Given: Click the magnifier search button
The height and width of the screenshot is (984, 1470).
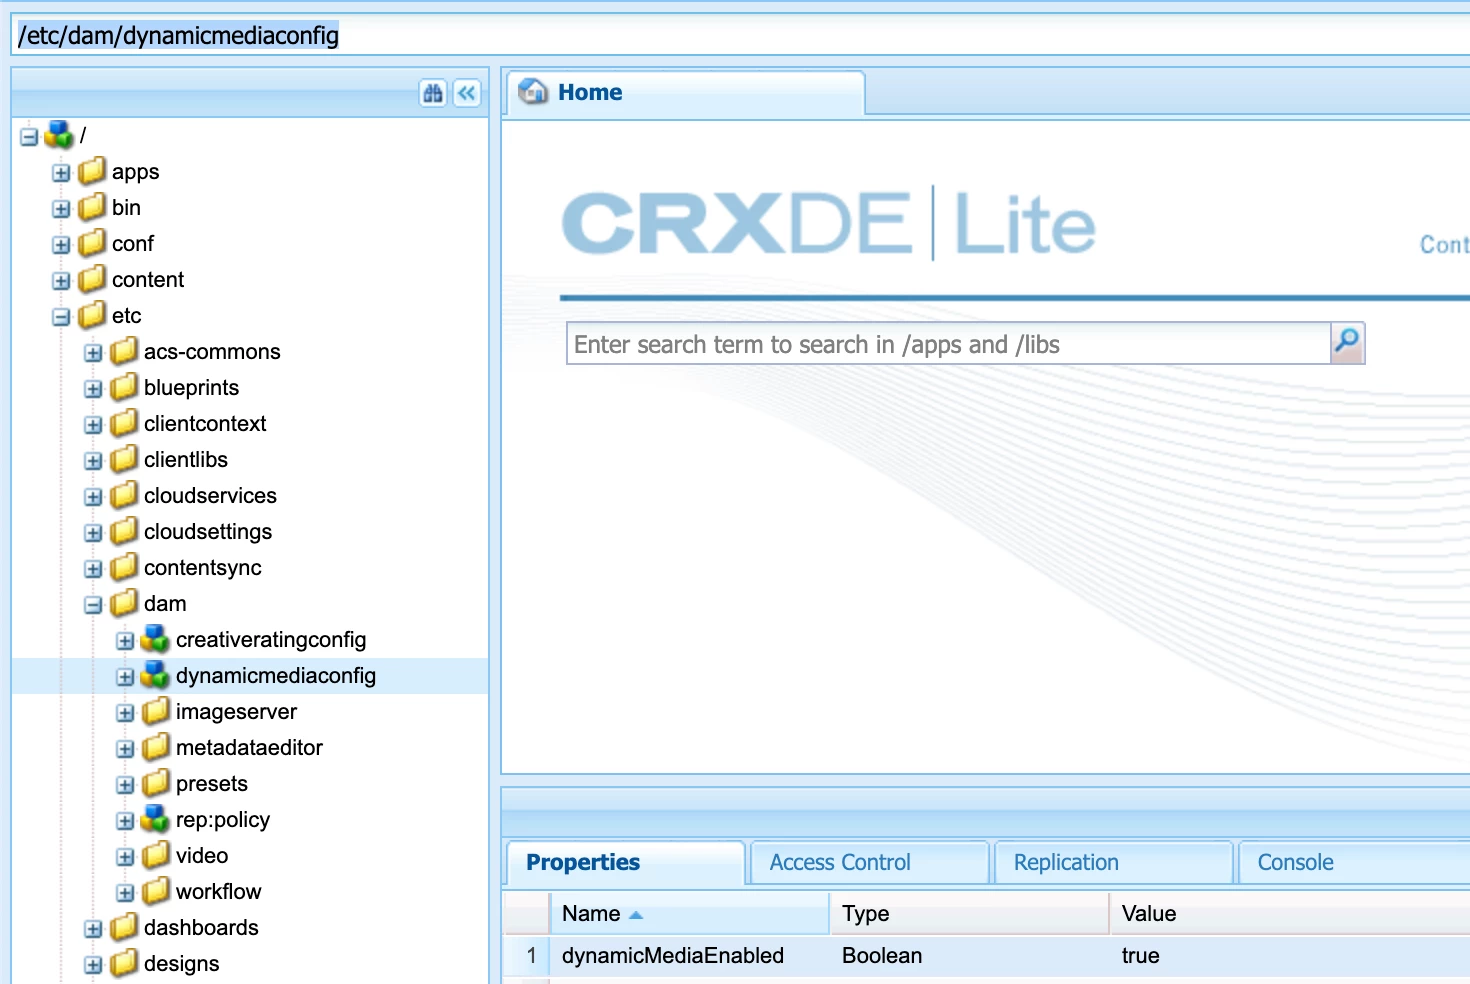Looking at the screenshot, I should pyautogui.click(x=1347, y=343).
